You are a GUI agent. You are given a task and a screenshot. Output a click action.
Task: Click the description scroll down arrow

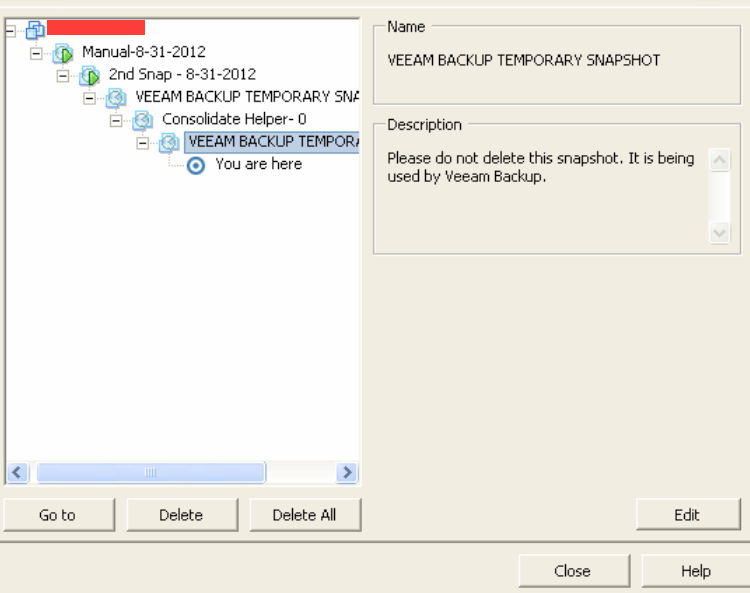pos(719,233)
